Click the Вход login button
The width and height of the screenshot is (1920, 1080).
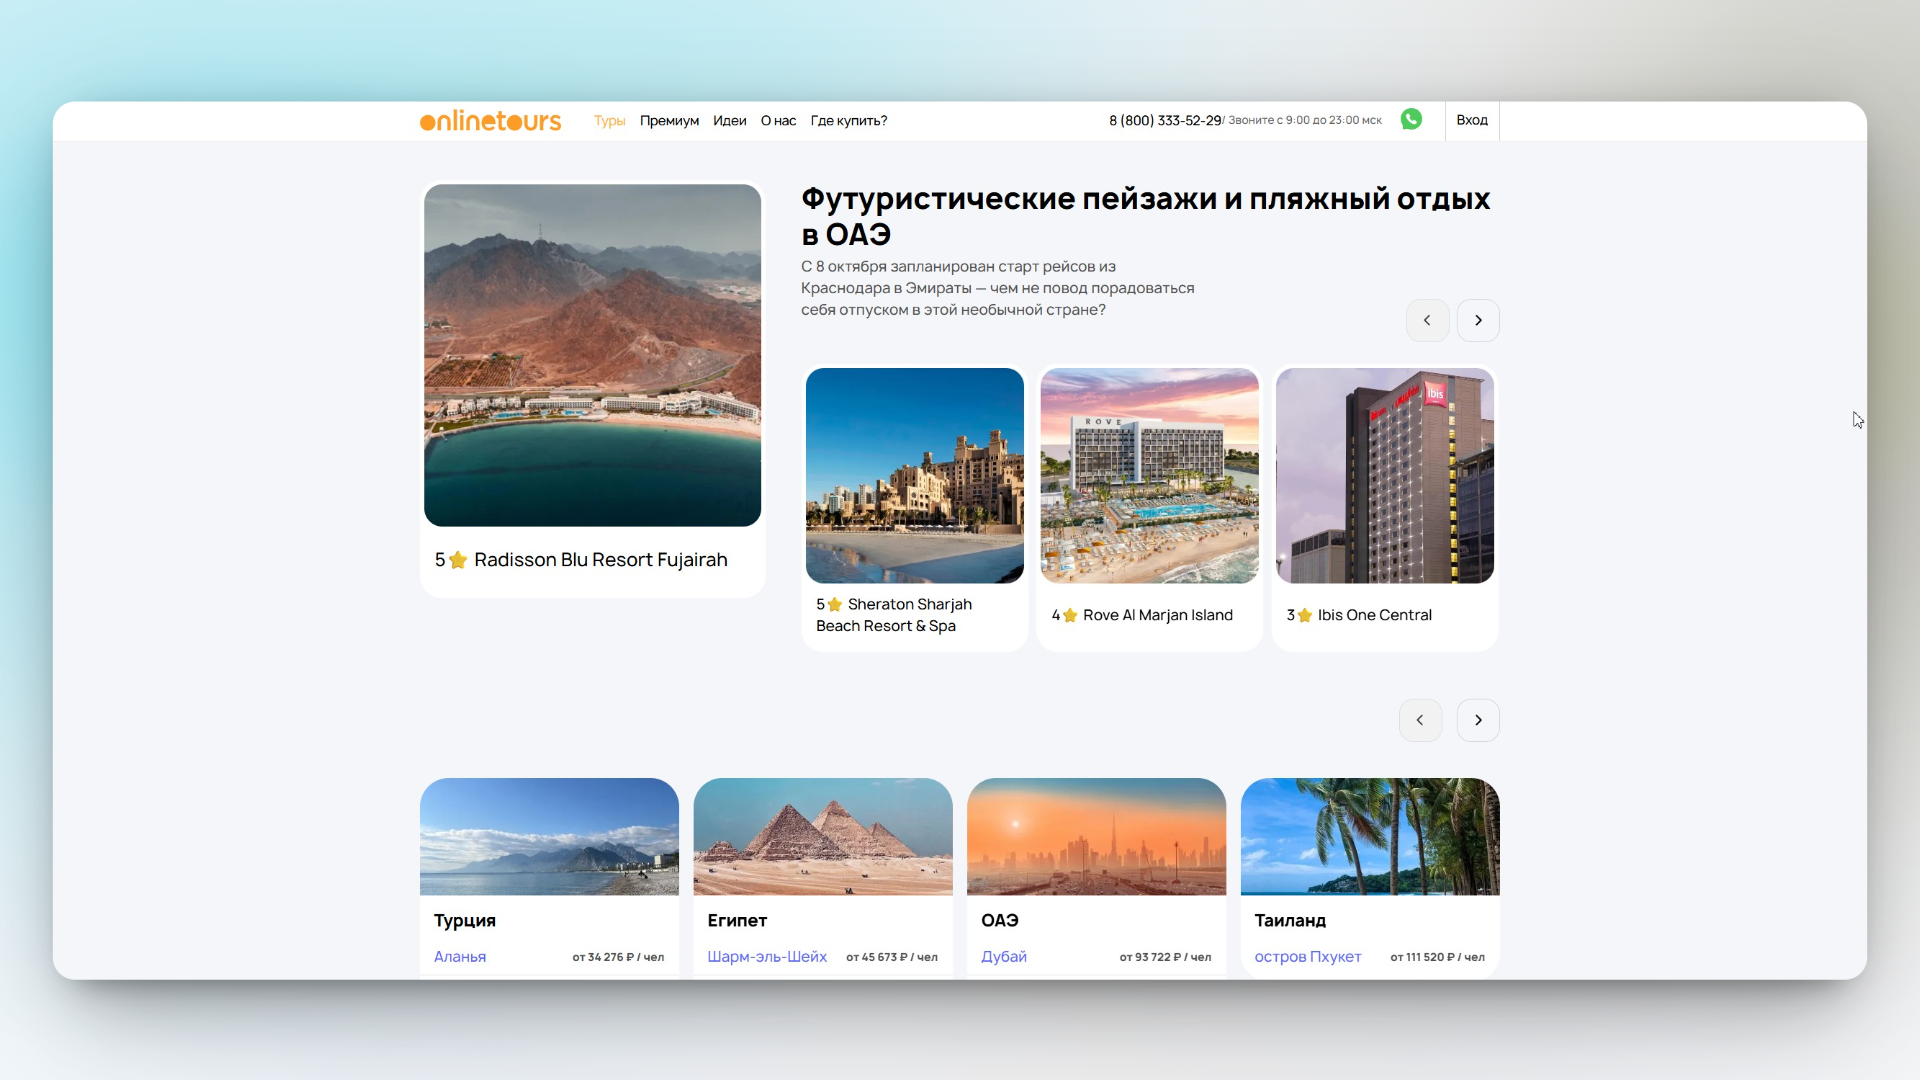(1471, 120)
